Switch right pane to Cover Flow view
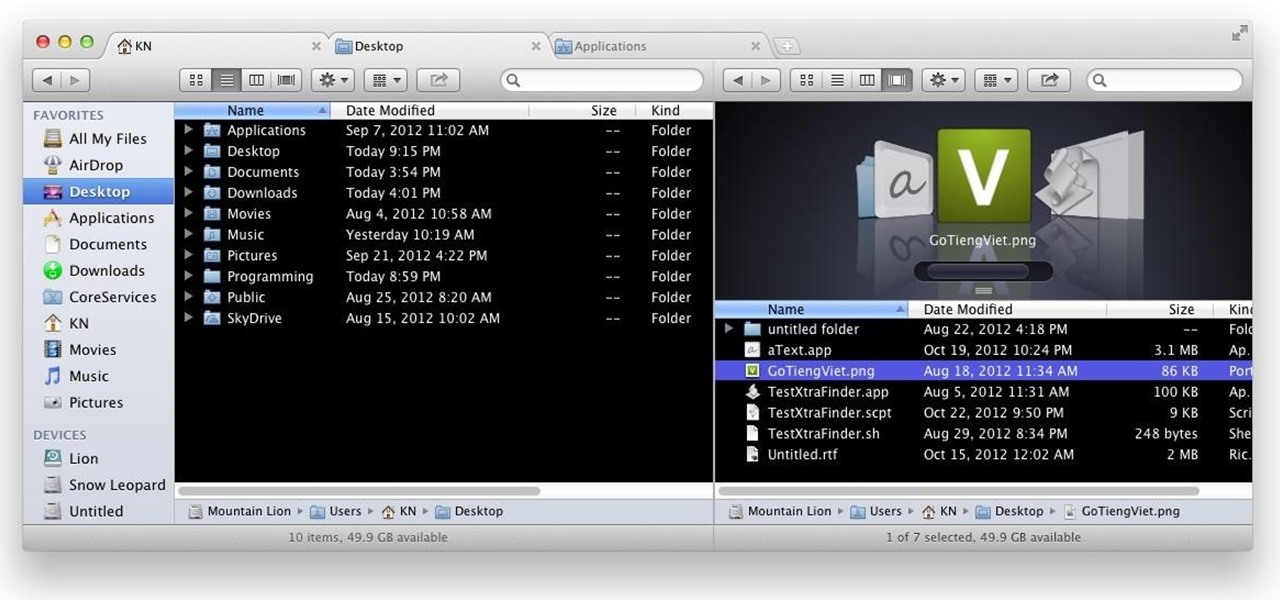The image size is (1280, 600). [x=898, y=80]
